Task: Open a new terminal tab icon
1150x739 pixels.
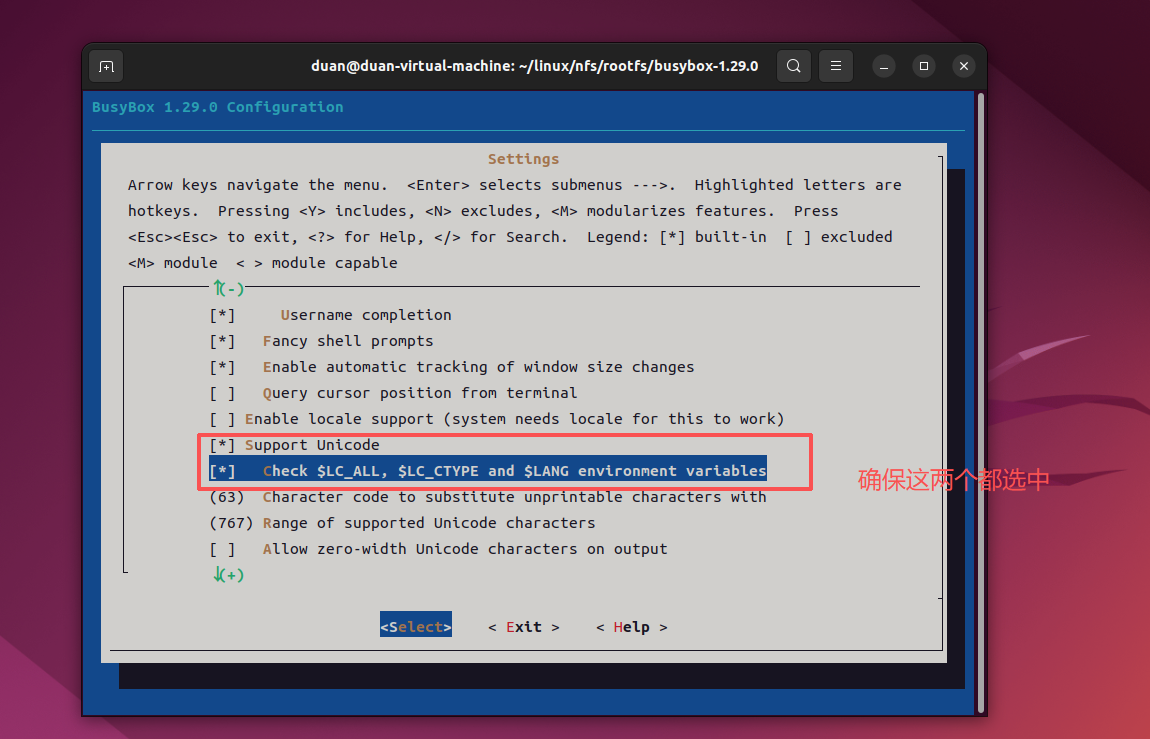Action: pyautogui.click(x=106, y=67)
